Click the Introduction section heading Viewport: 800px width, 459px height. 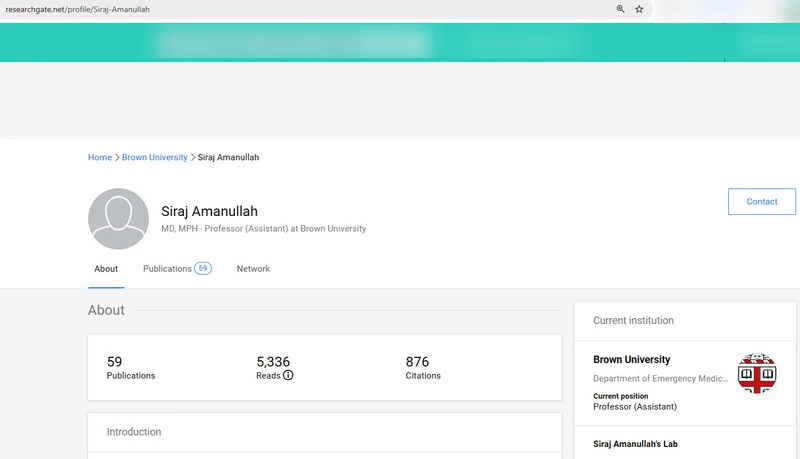coord(134,432)
